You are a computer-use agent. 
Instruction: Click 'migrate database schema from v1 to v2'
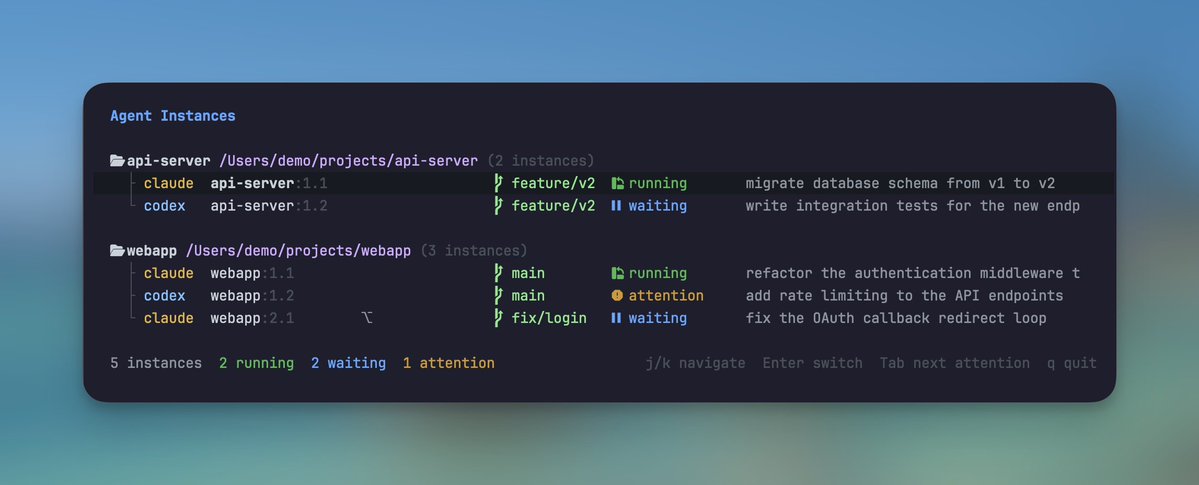(x=900, y=183)
